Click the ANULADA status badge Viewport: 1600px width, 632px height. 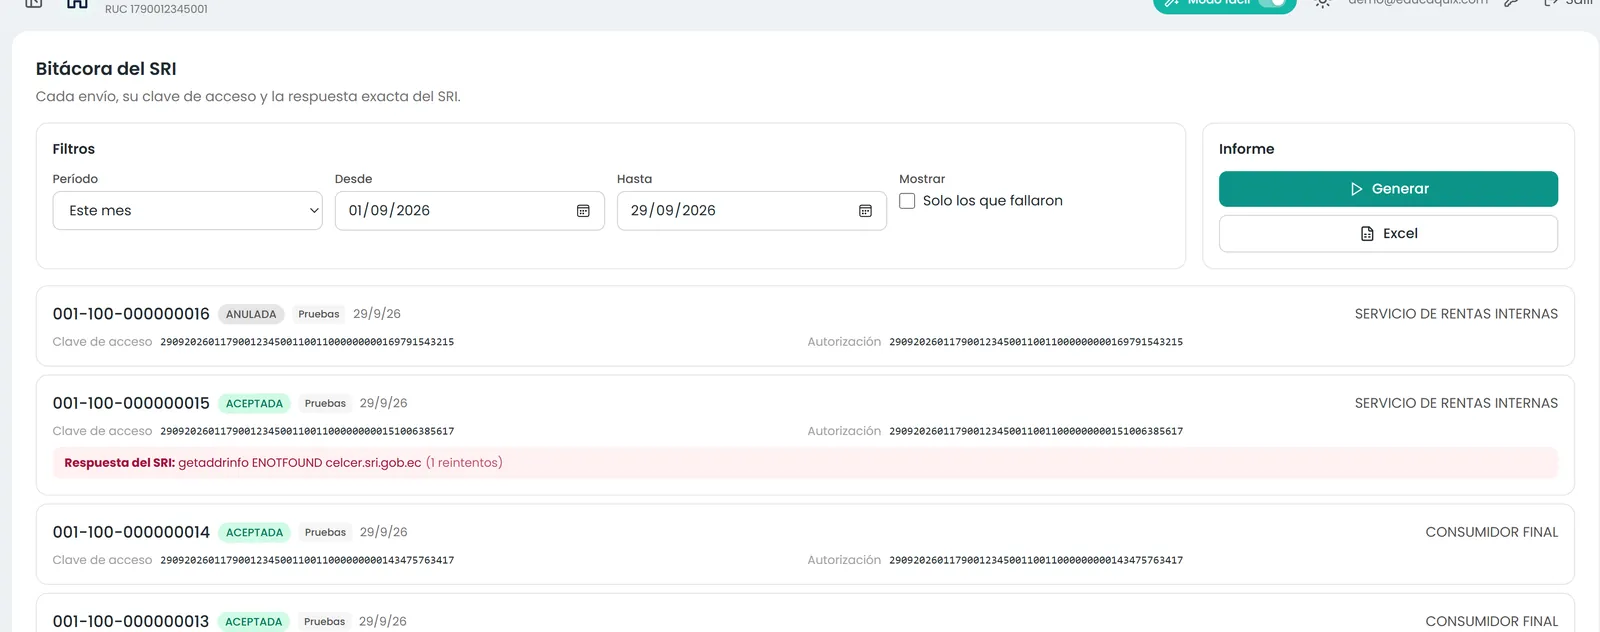[251, 314]
